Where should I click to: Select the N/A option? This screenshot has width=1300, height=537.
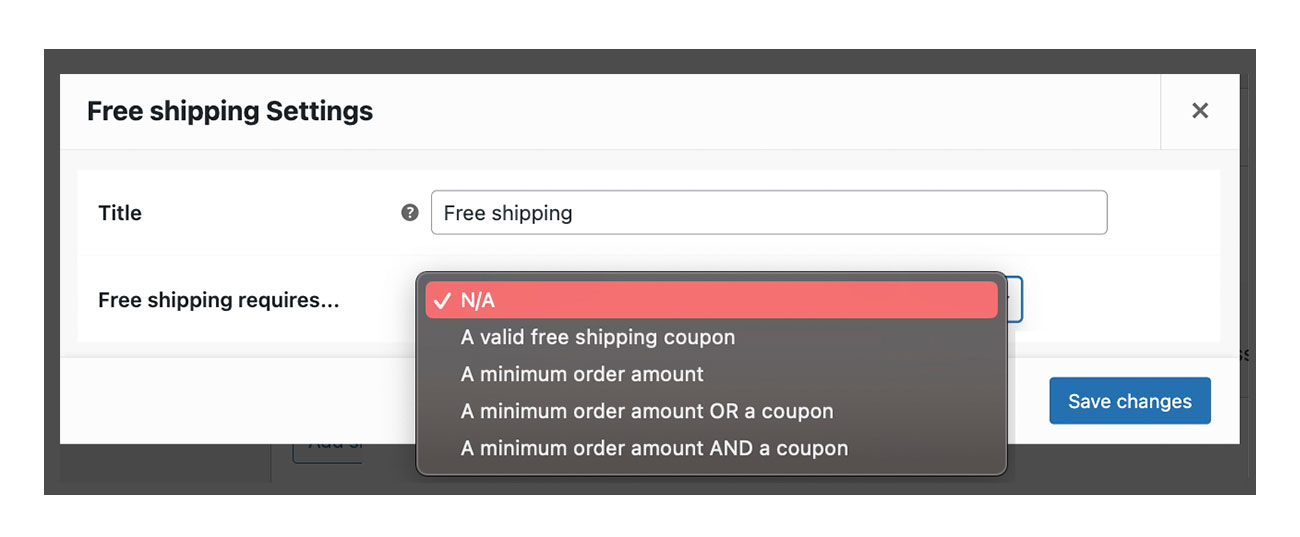[x=711, y=300]
